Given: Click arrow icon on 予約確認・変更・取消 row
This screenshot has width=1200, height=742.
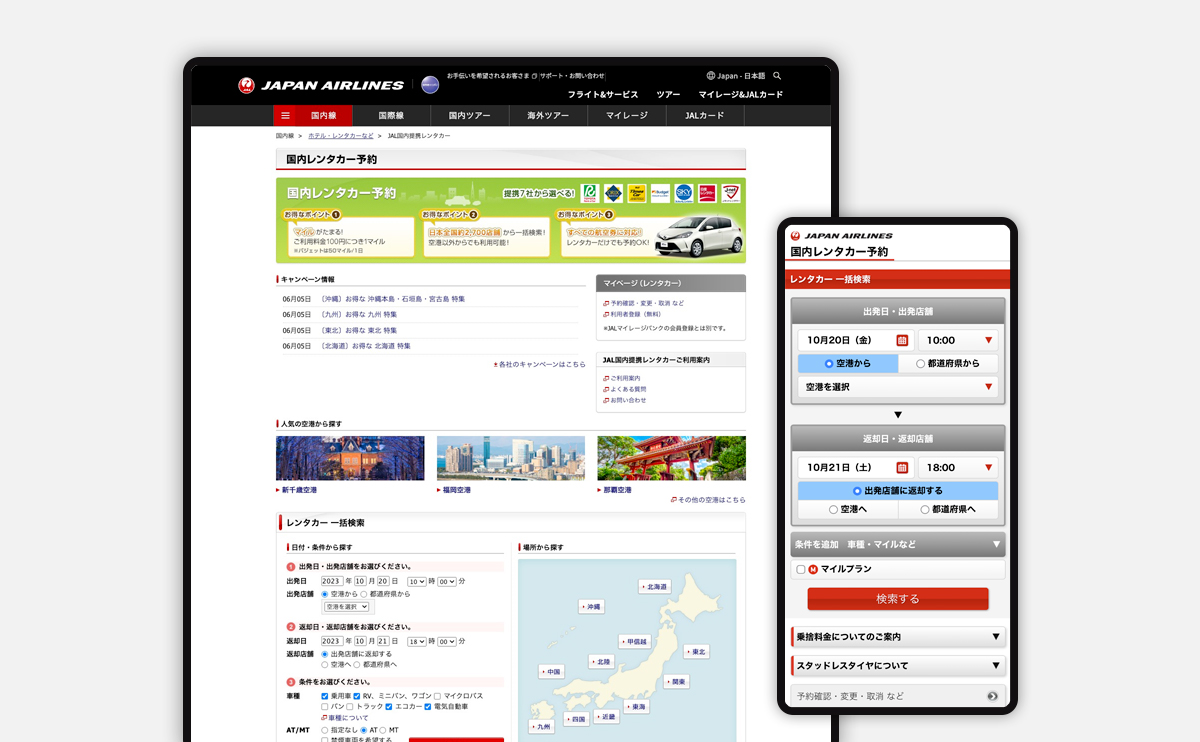Looking at the screenshot, I should (992, 696).
